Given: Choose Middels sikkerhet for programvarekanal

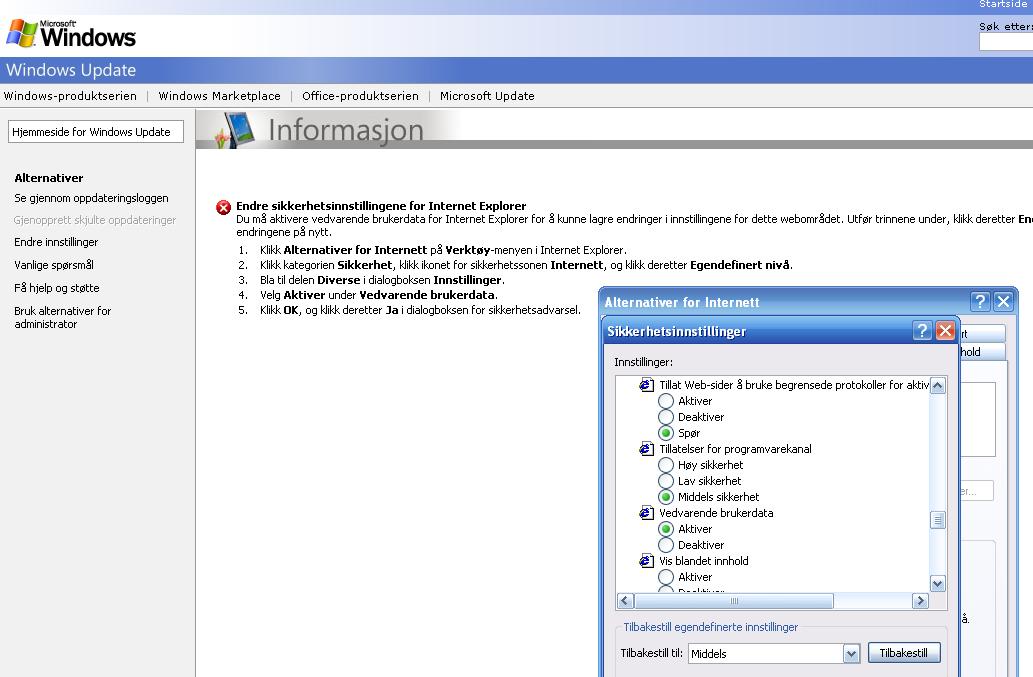Looking at the screenshot, I should click(x=666, y=497).
